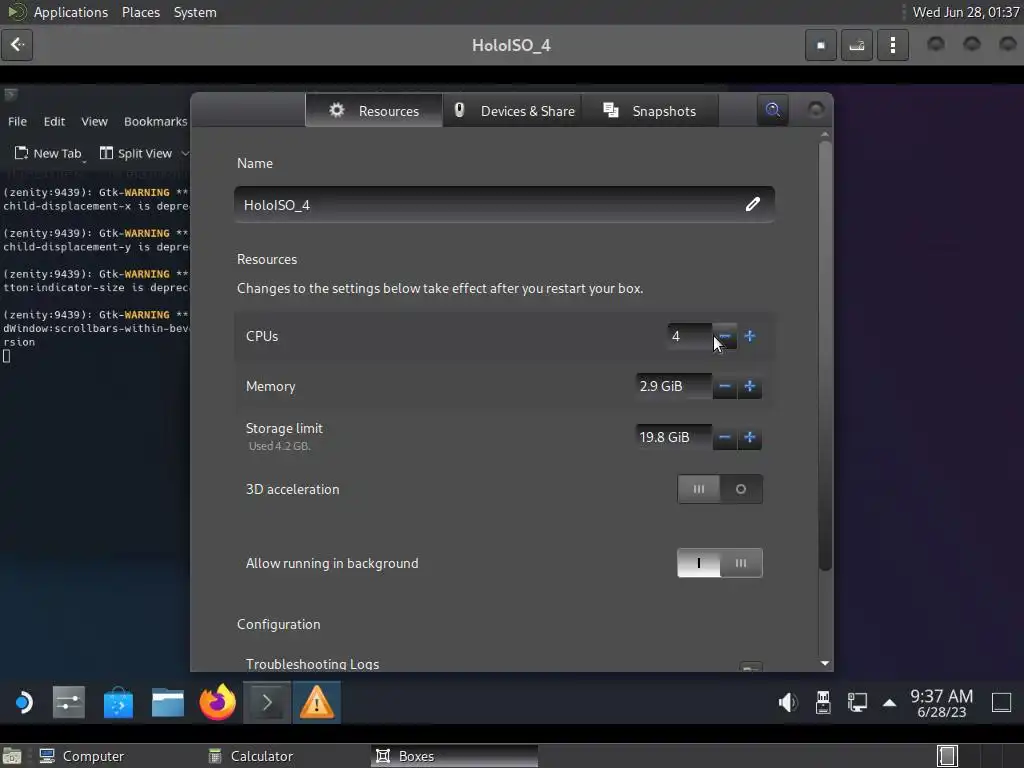1024x768 pixels.
Task: Expand the Split View dropdown arrow
Action: click(185, 153)
